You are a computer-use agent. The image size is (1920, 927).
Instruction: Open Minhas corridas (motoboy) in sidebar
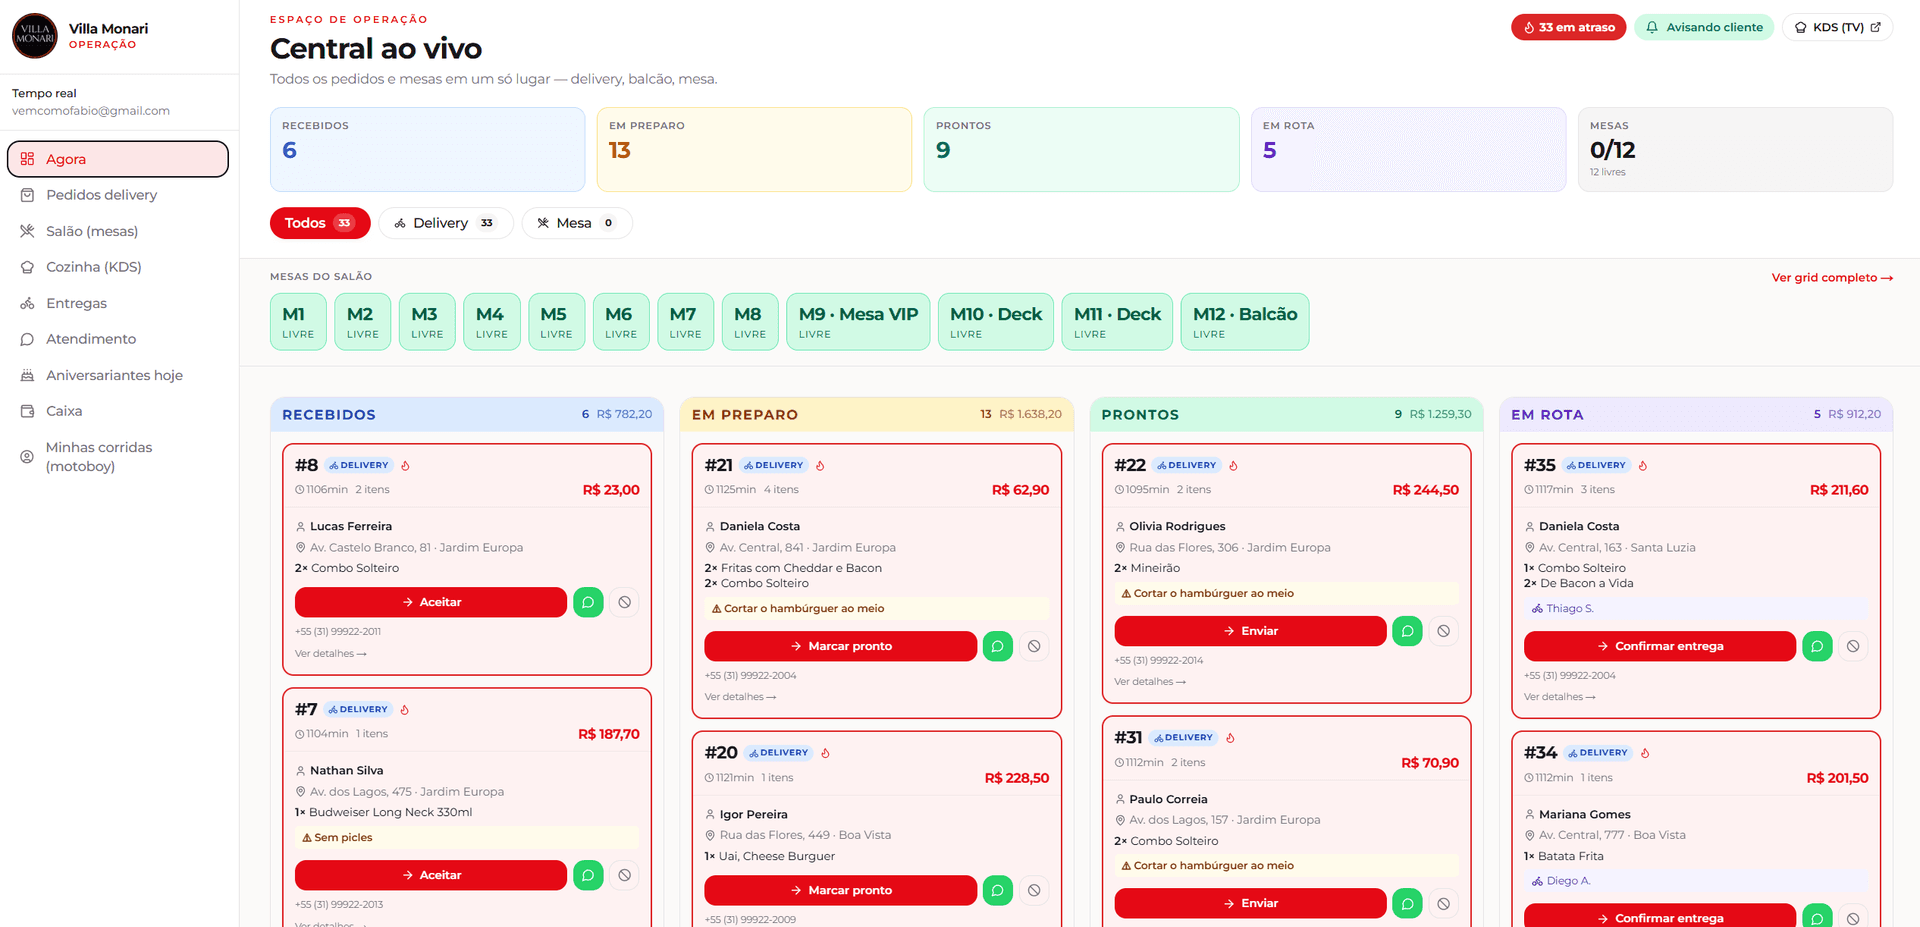pyautogui.click(x=118, y=457)
